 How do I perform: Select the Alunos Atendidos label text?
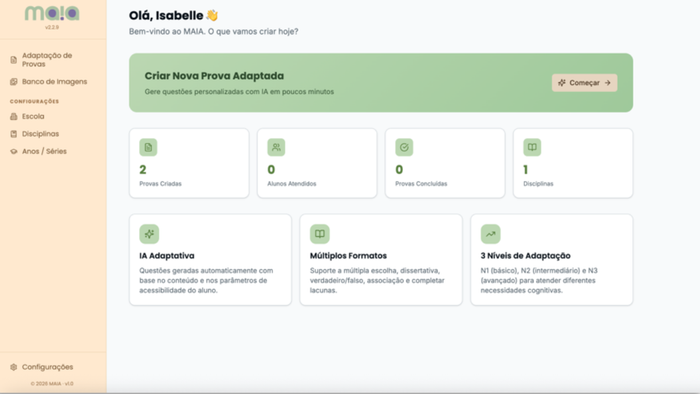[292, 184]
